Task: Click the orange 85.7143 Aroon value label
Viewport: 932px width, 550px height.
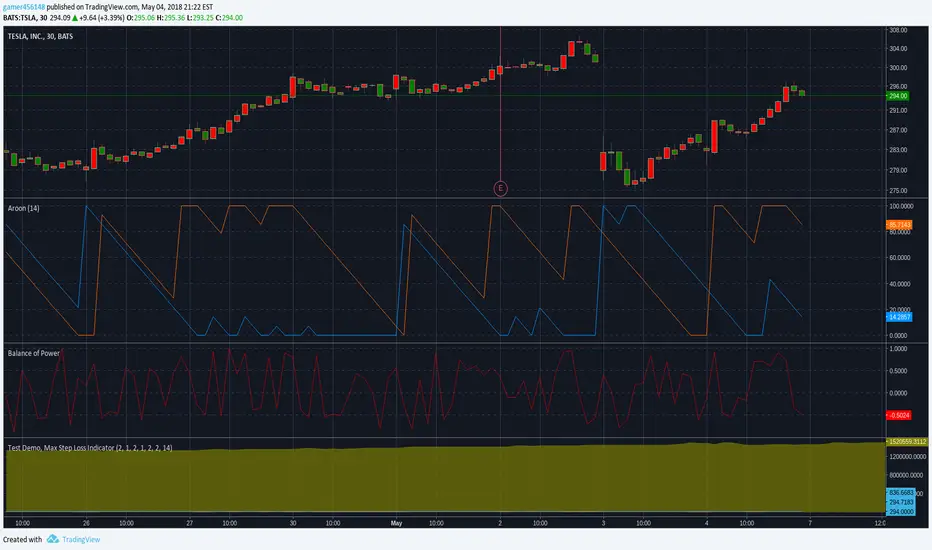Action: click(899, 225)
